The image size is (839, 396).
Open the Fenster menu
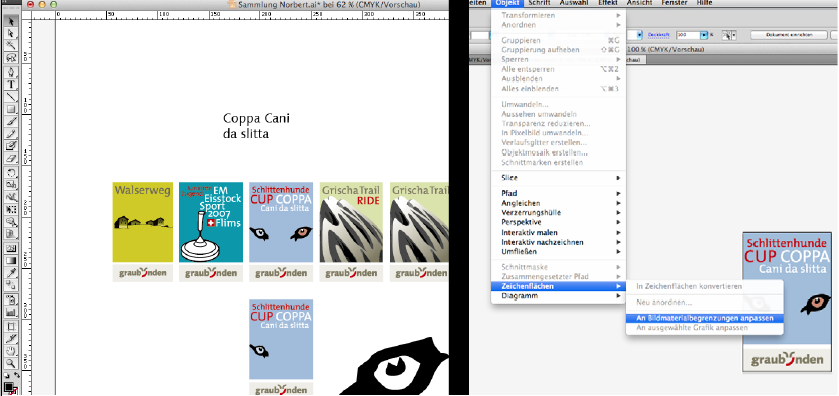674,3
